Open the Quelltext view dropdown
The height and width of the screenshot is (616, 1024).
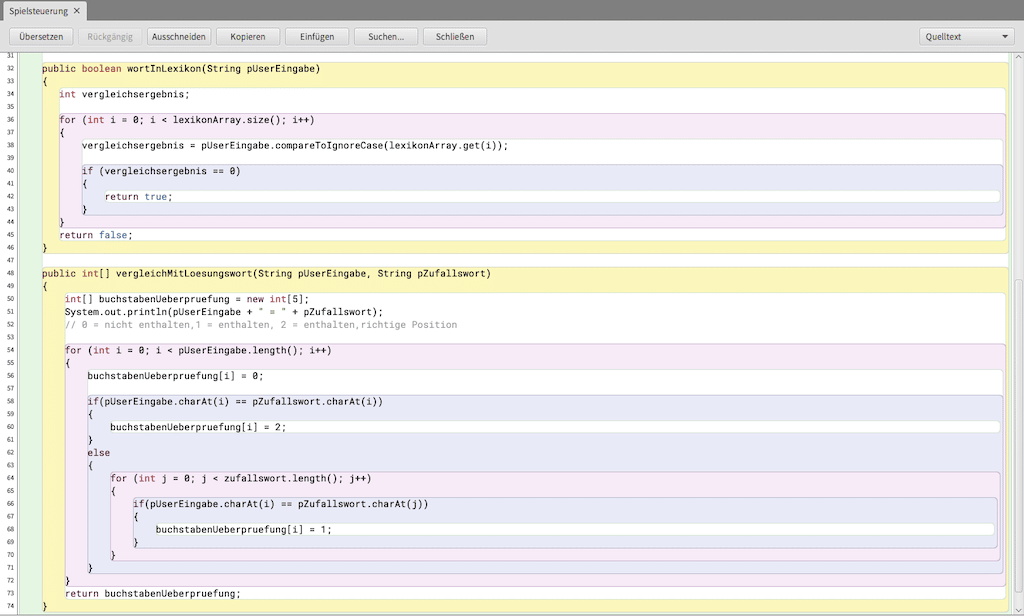[966, 36]
